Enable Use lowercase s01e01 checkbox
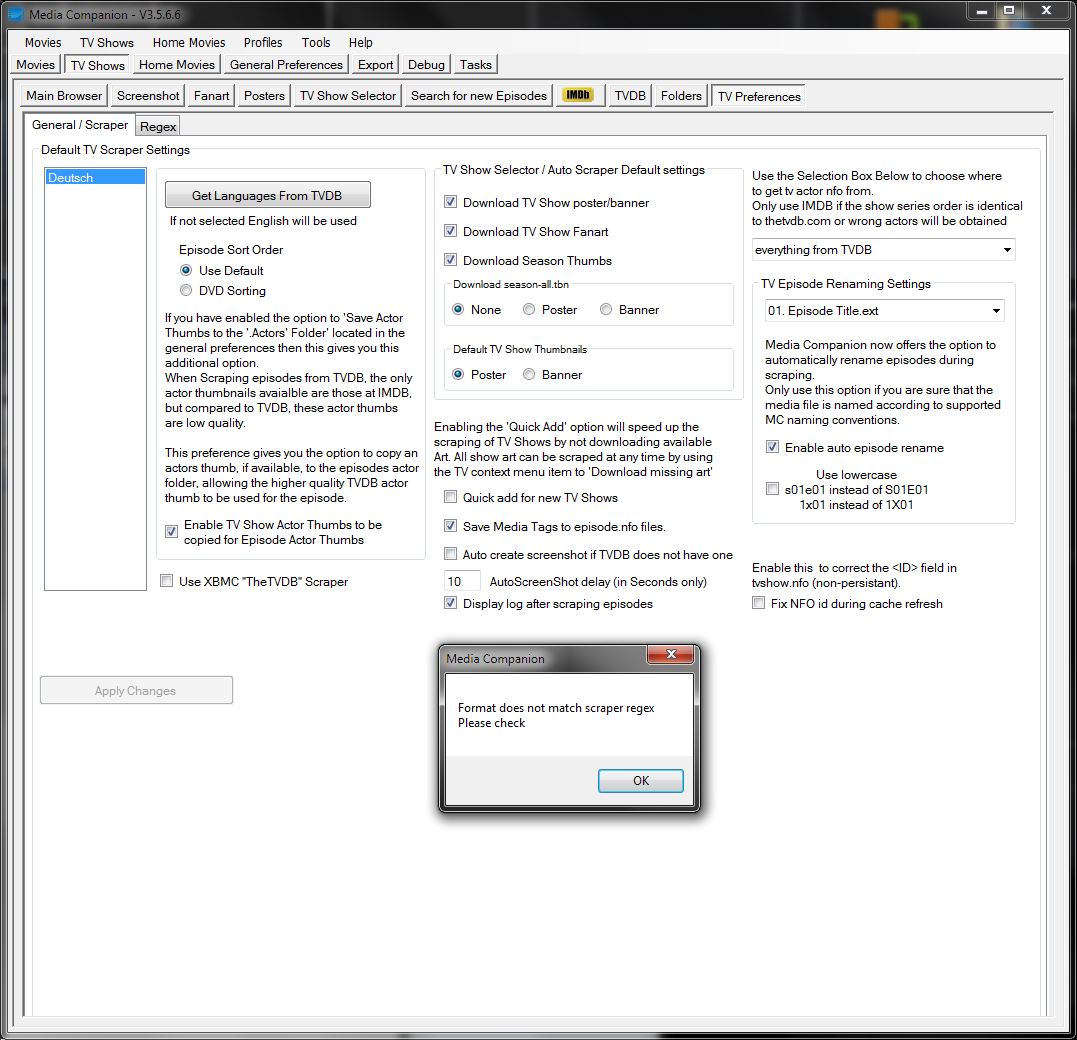 pyautogui.click(x=772, y=489)
